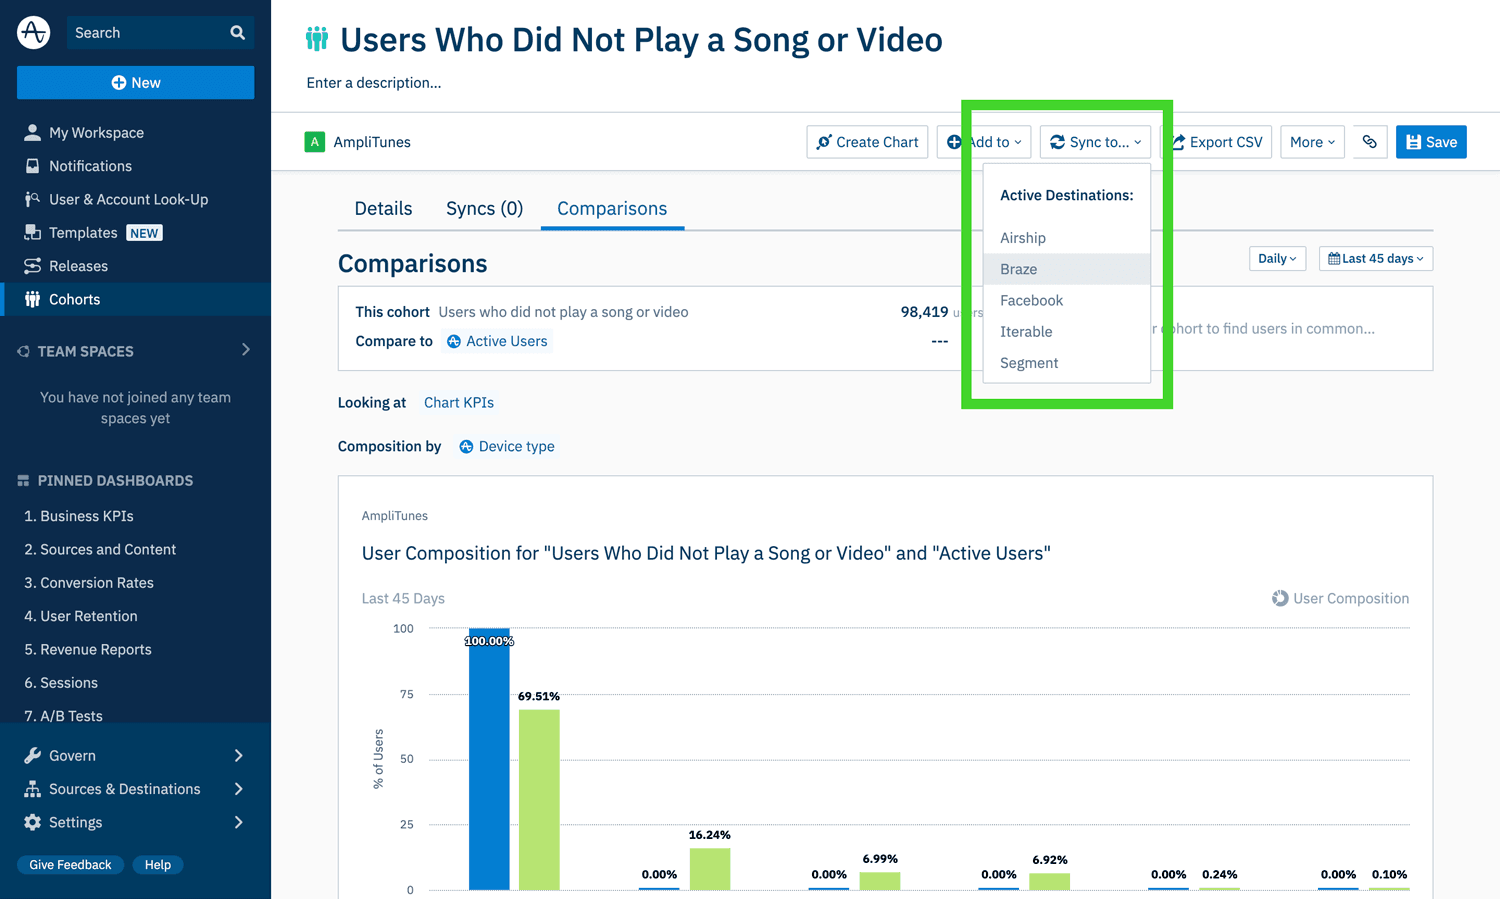Click the copy link icon button
Viewport: 1500px width, 899px height.
click(1369, 142)
